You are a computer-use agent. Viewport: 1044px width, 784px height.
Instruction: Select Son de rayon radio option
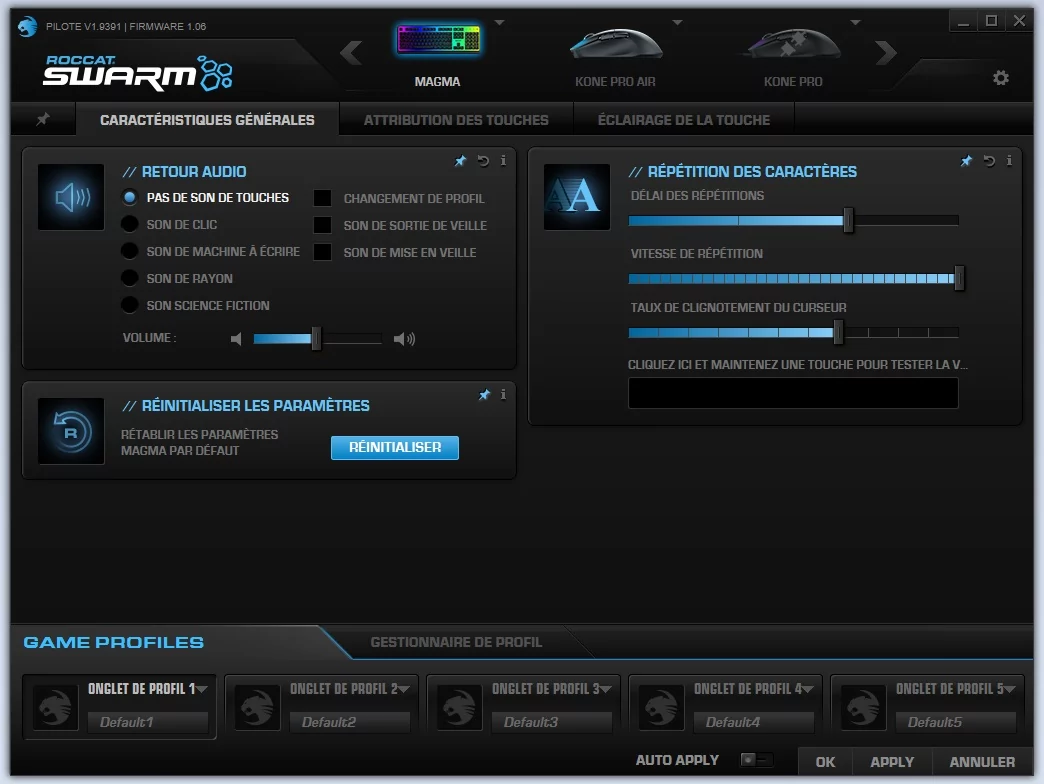130,278
